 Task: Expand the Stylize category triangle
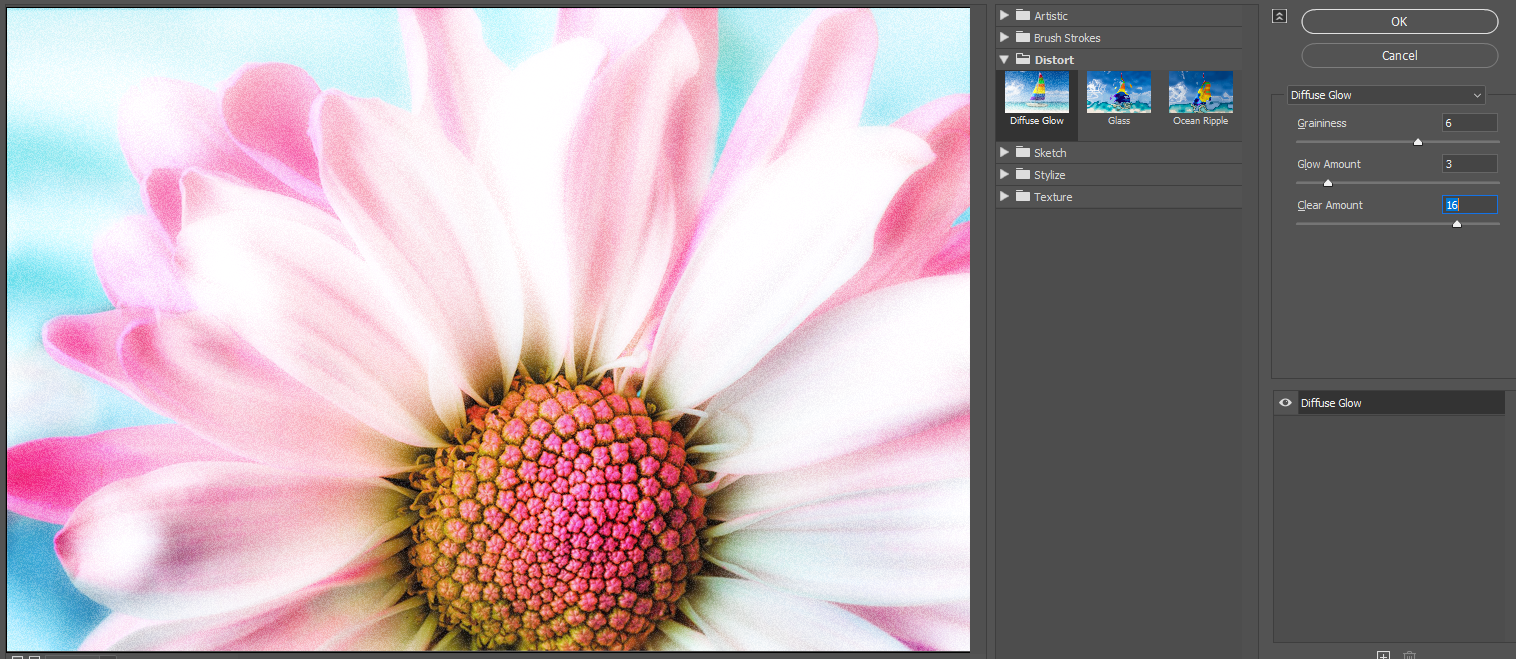point(1004,175)
